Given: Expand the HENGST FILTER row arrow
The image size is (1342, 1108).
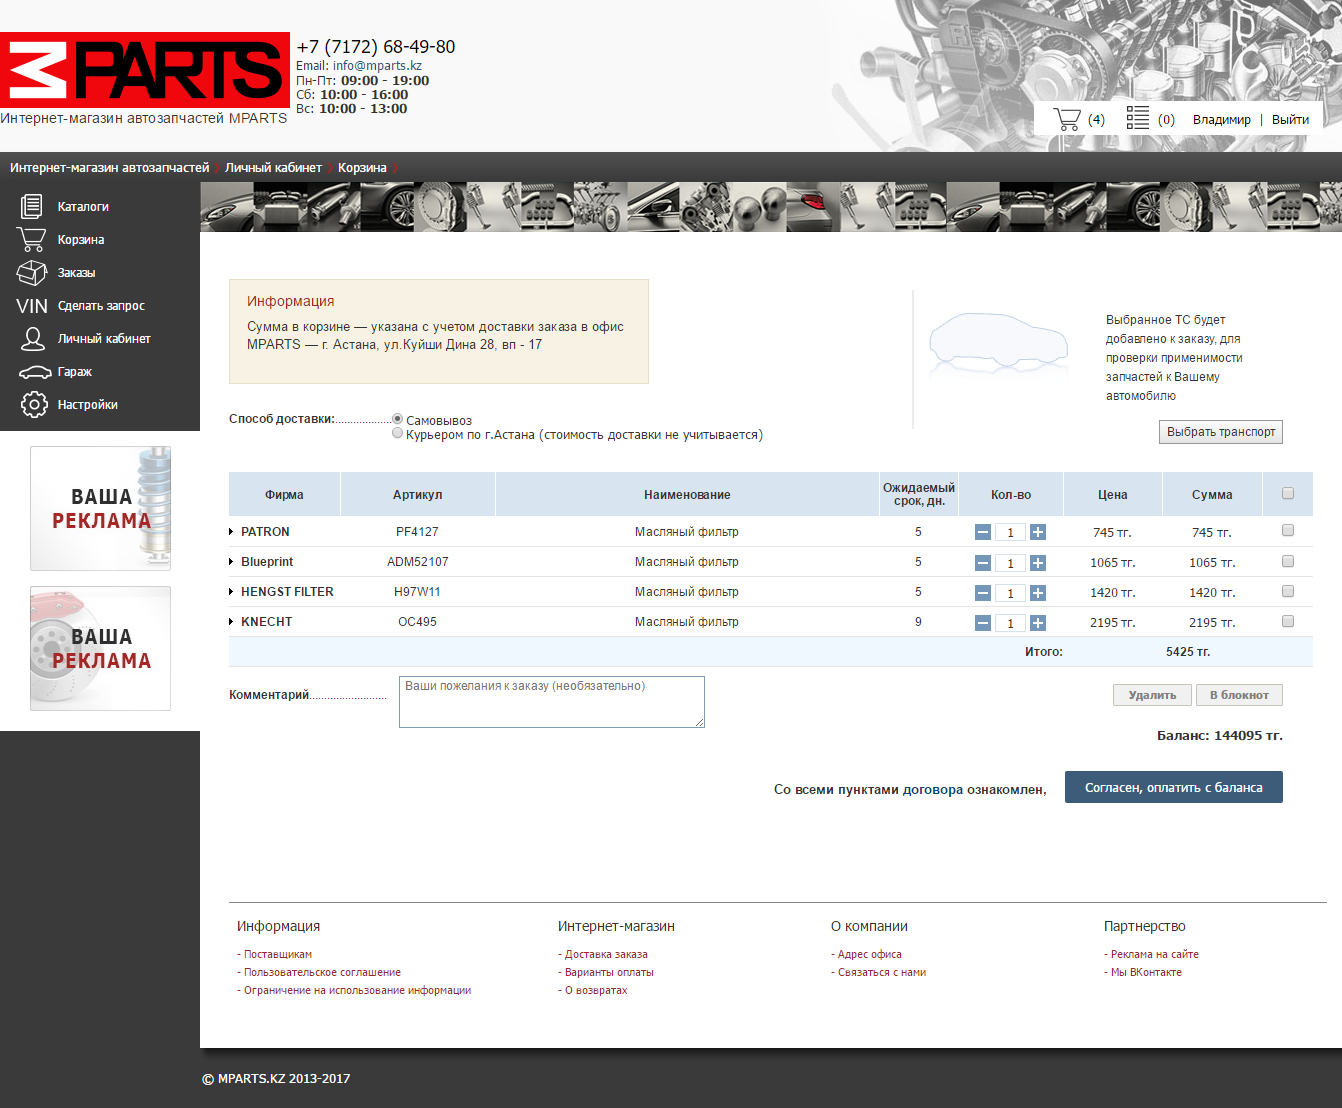Looking at the screenshot, I should [231, 592].
